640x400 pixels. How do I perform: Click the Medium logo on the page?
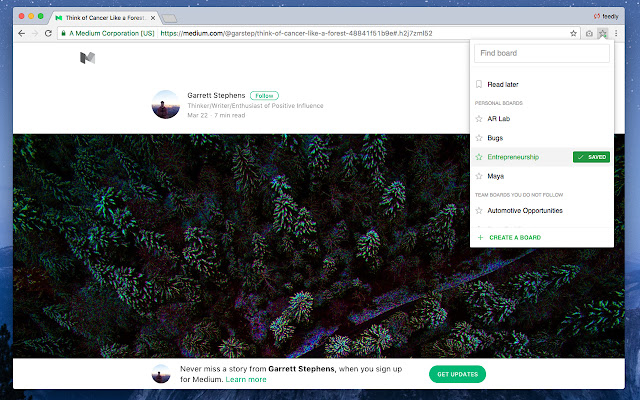[87, 58]
